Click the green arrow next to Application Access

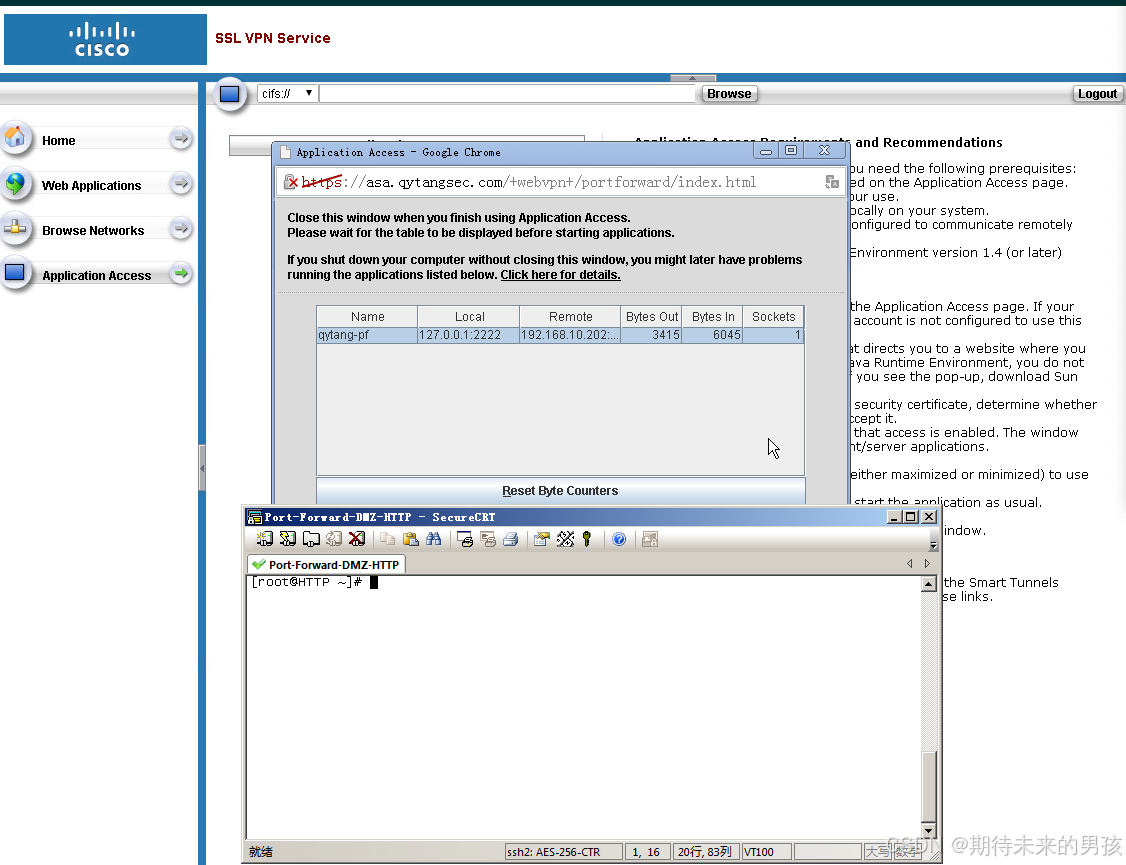pos(181,273)
